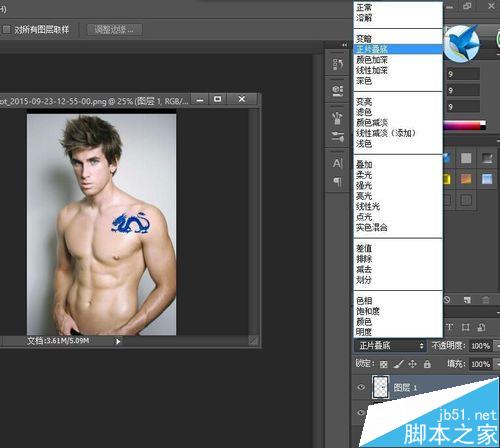Click the color spectrum ramp bar
This screenshot has height=448, width=500.
pos(464,126)
